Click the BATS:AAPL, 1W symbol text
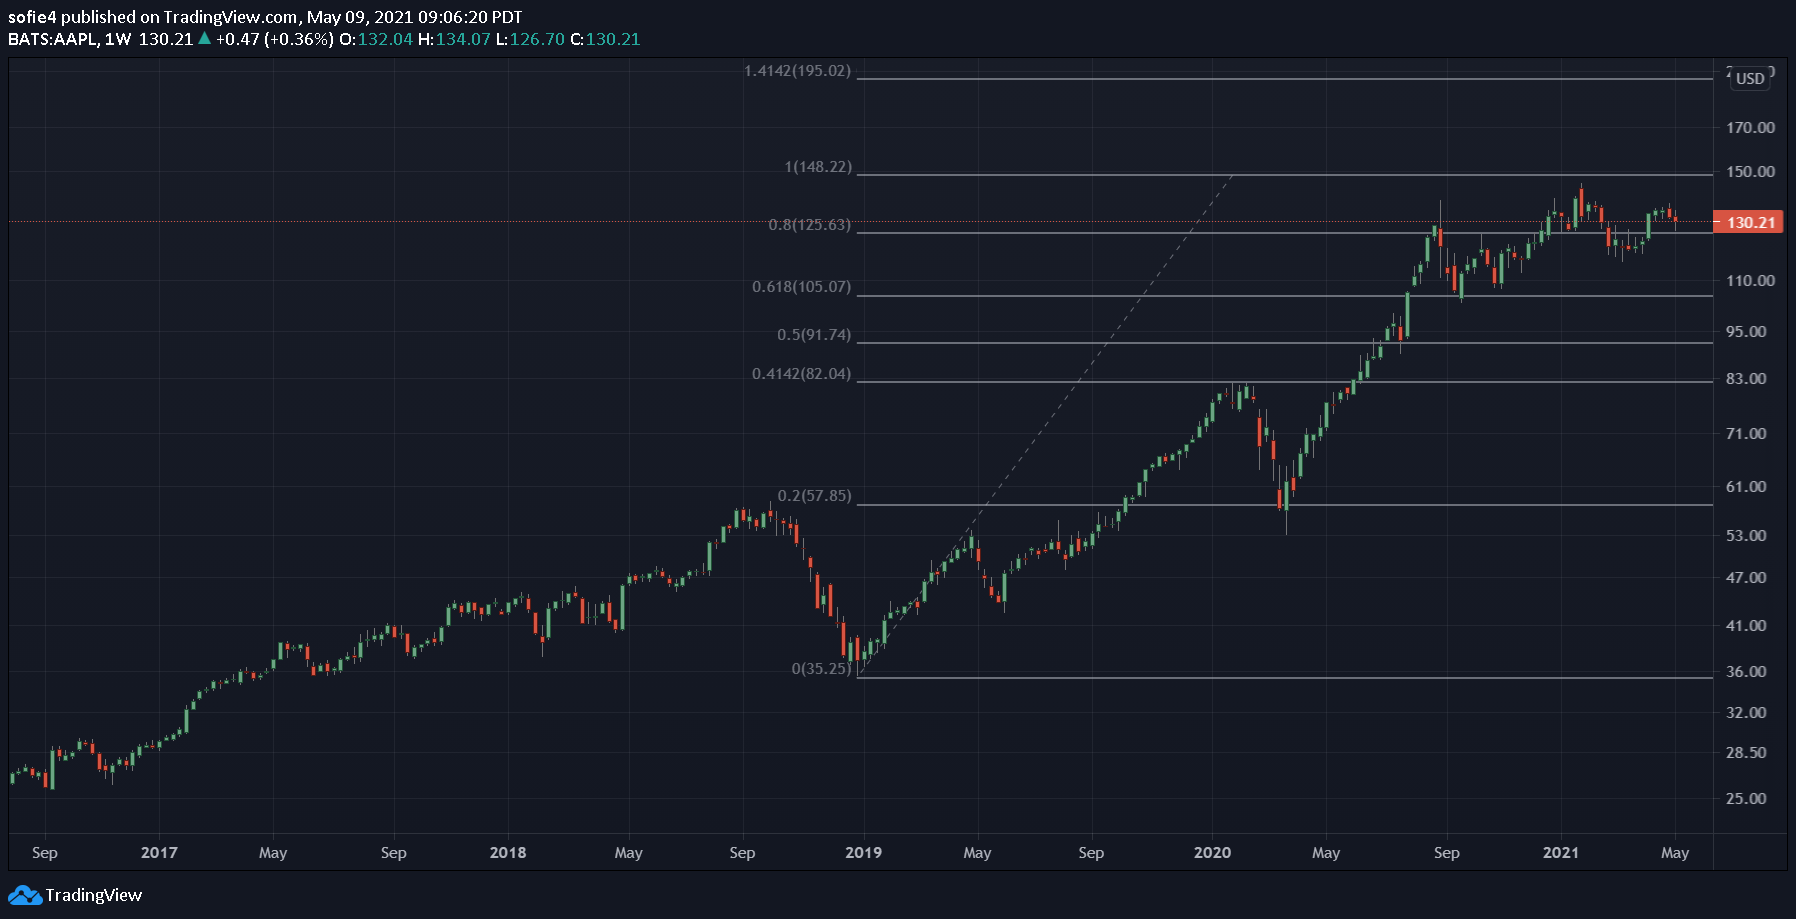The width and height of the screenshot is (1796, 919). pos(70,39)
